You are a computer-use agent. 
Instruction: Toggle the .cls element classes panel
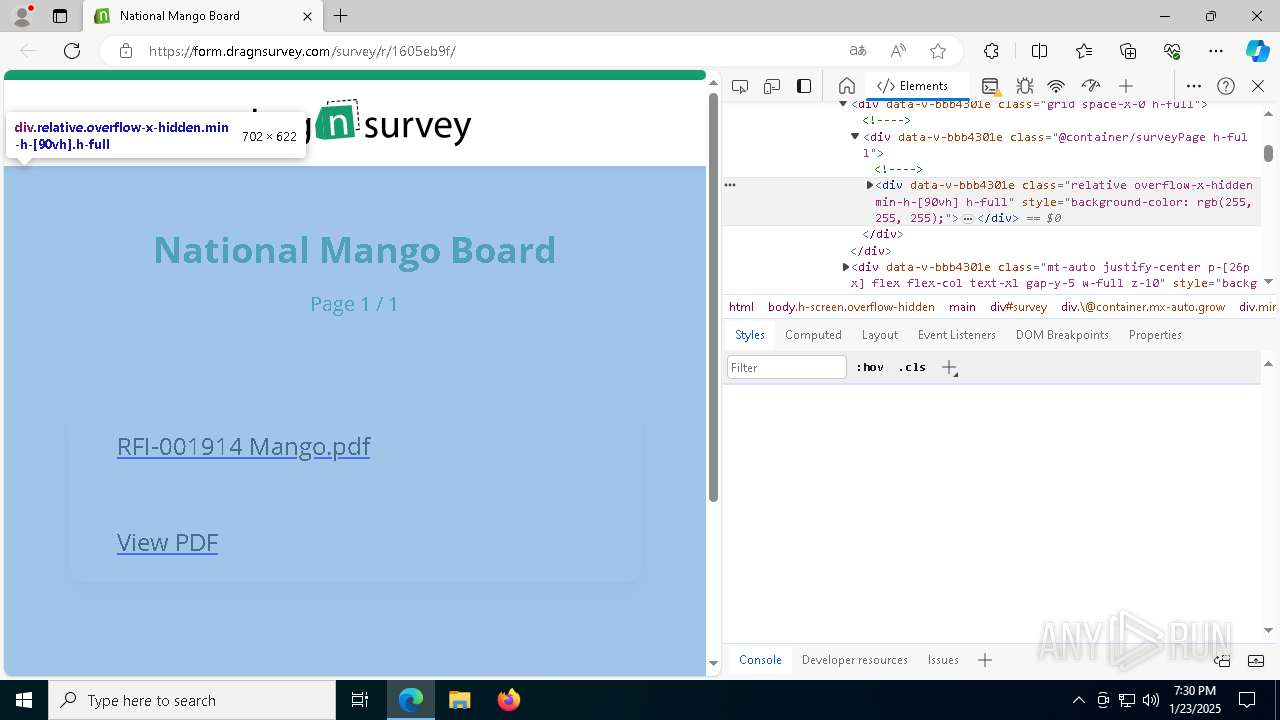coord(912,367)
